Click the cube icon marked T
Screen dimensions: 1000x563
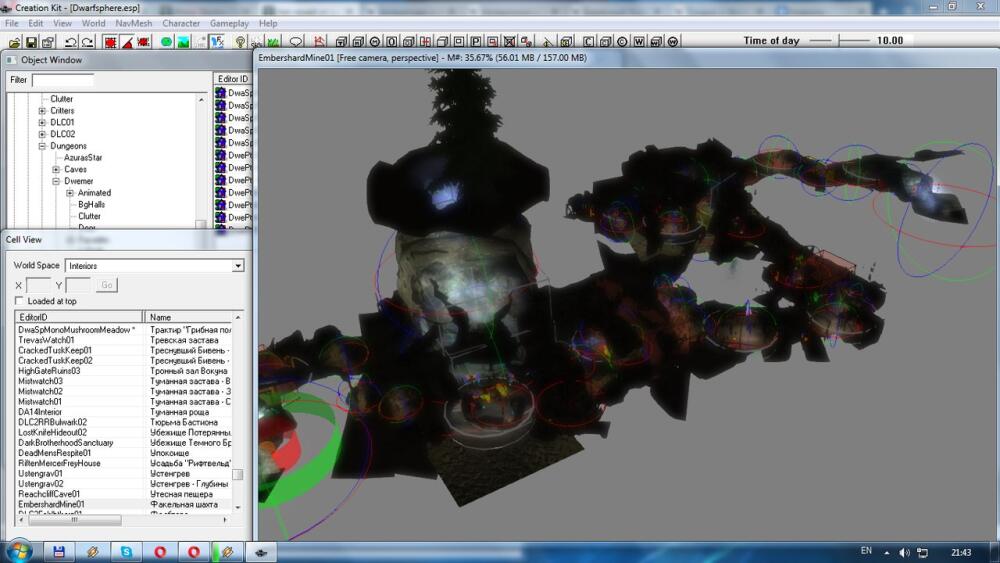pos(342,42)
